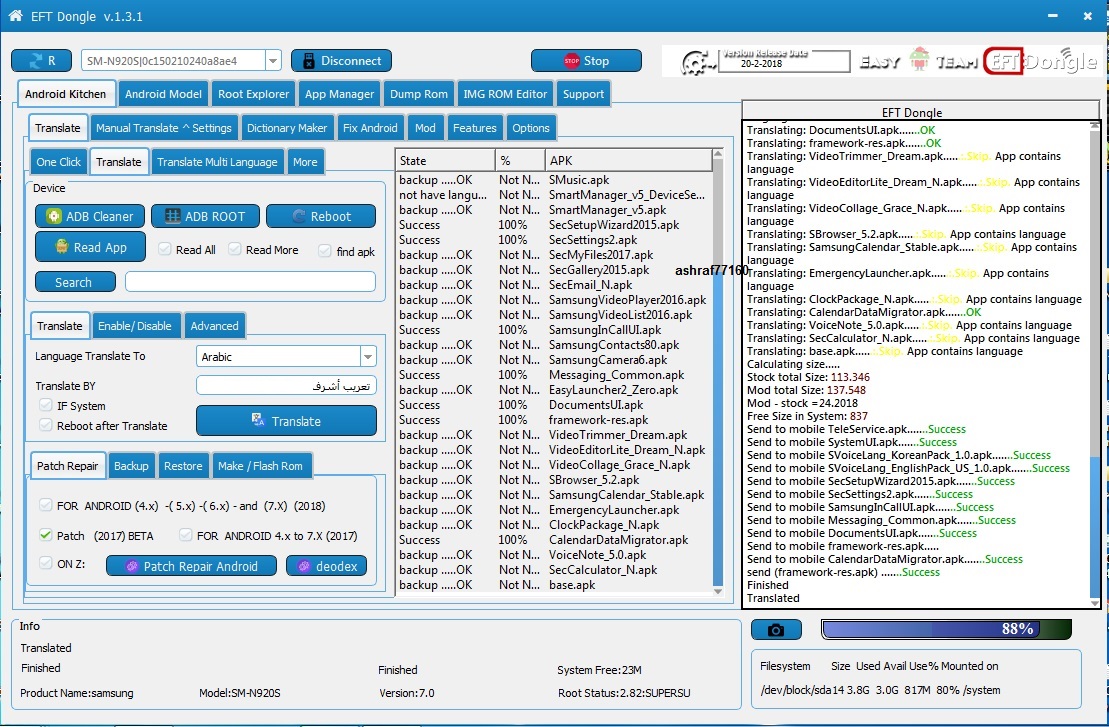Open the Dictionary Maker tab

(286, 128)
